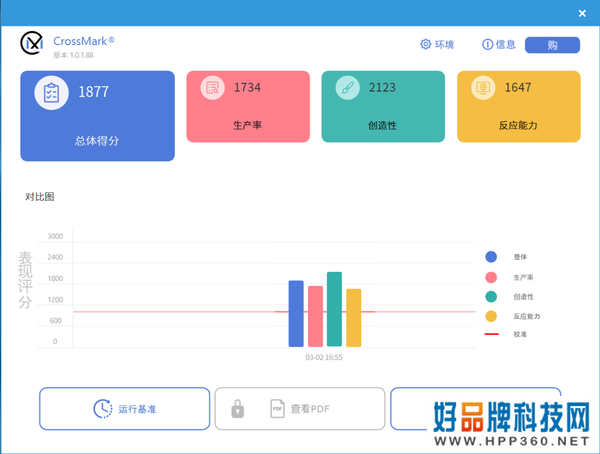Click the 反应能力 card monitor icon
This screenshot has width=600, height=454.
click(x=483, y=88)
